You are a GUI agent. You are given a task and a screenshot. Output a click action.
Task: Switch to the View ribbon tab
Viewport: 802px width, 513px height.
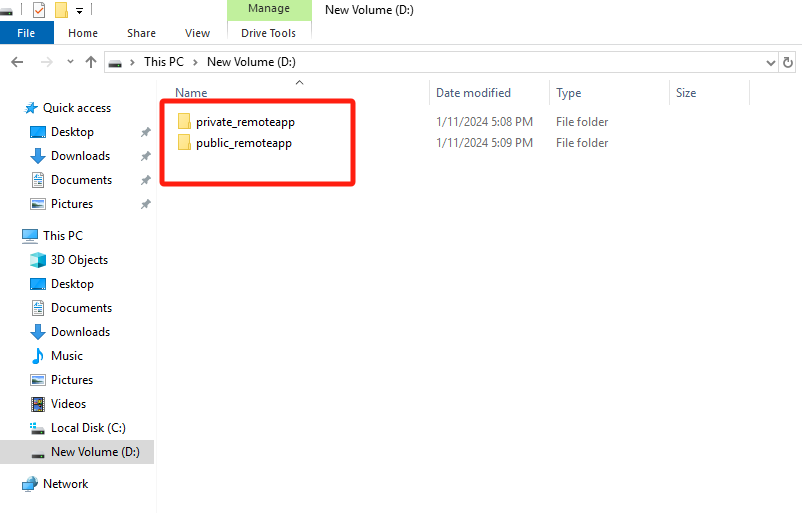(197, 33)
